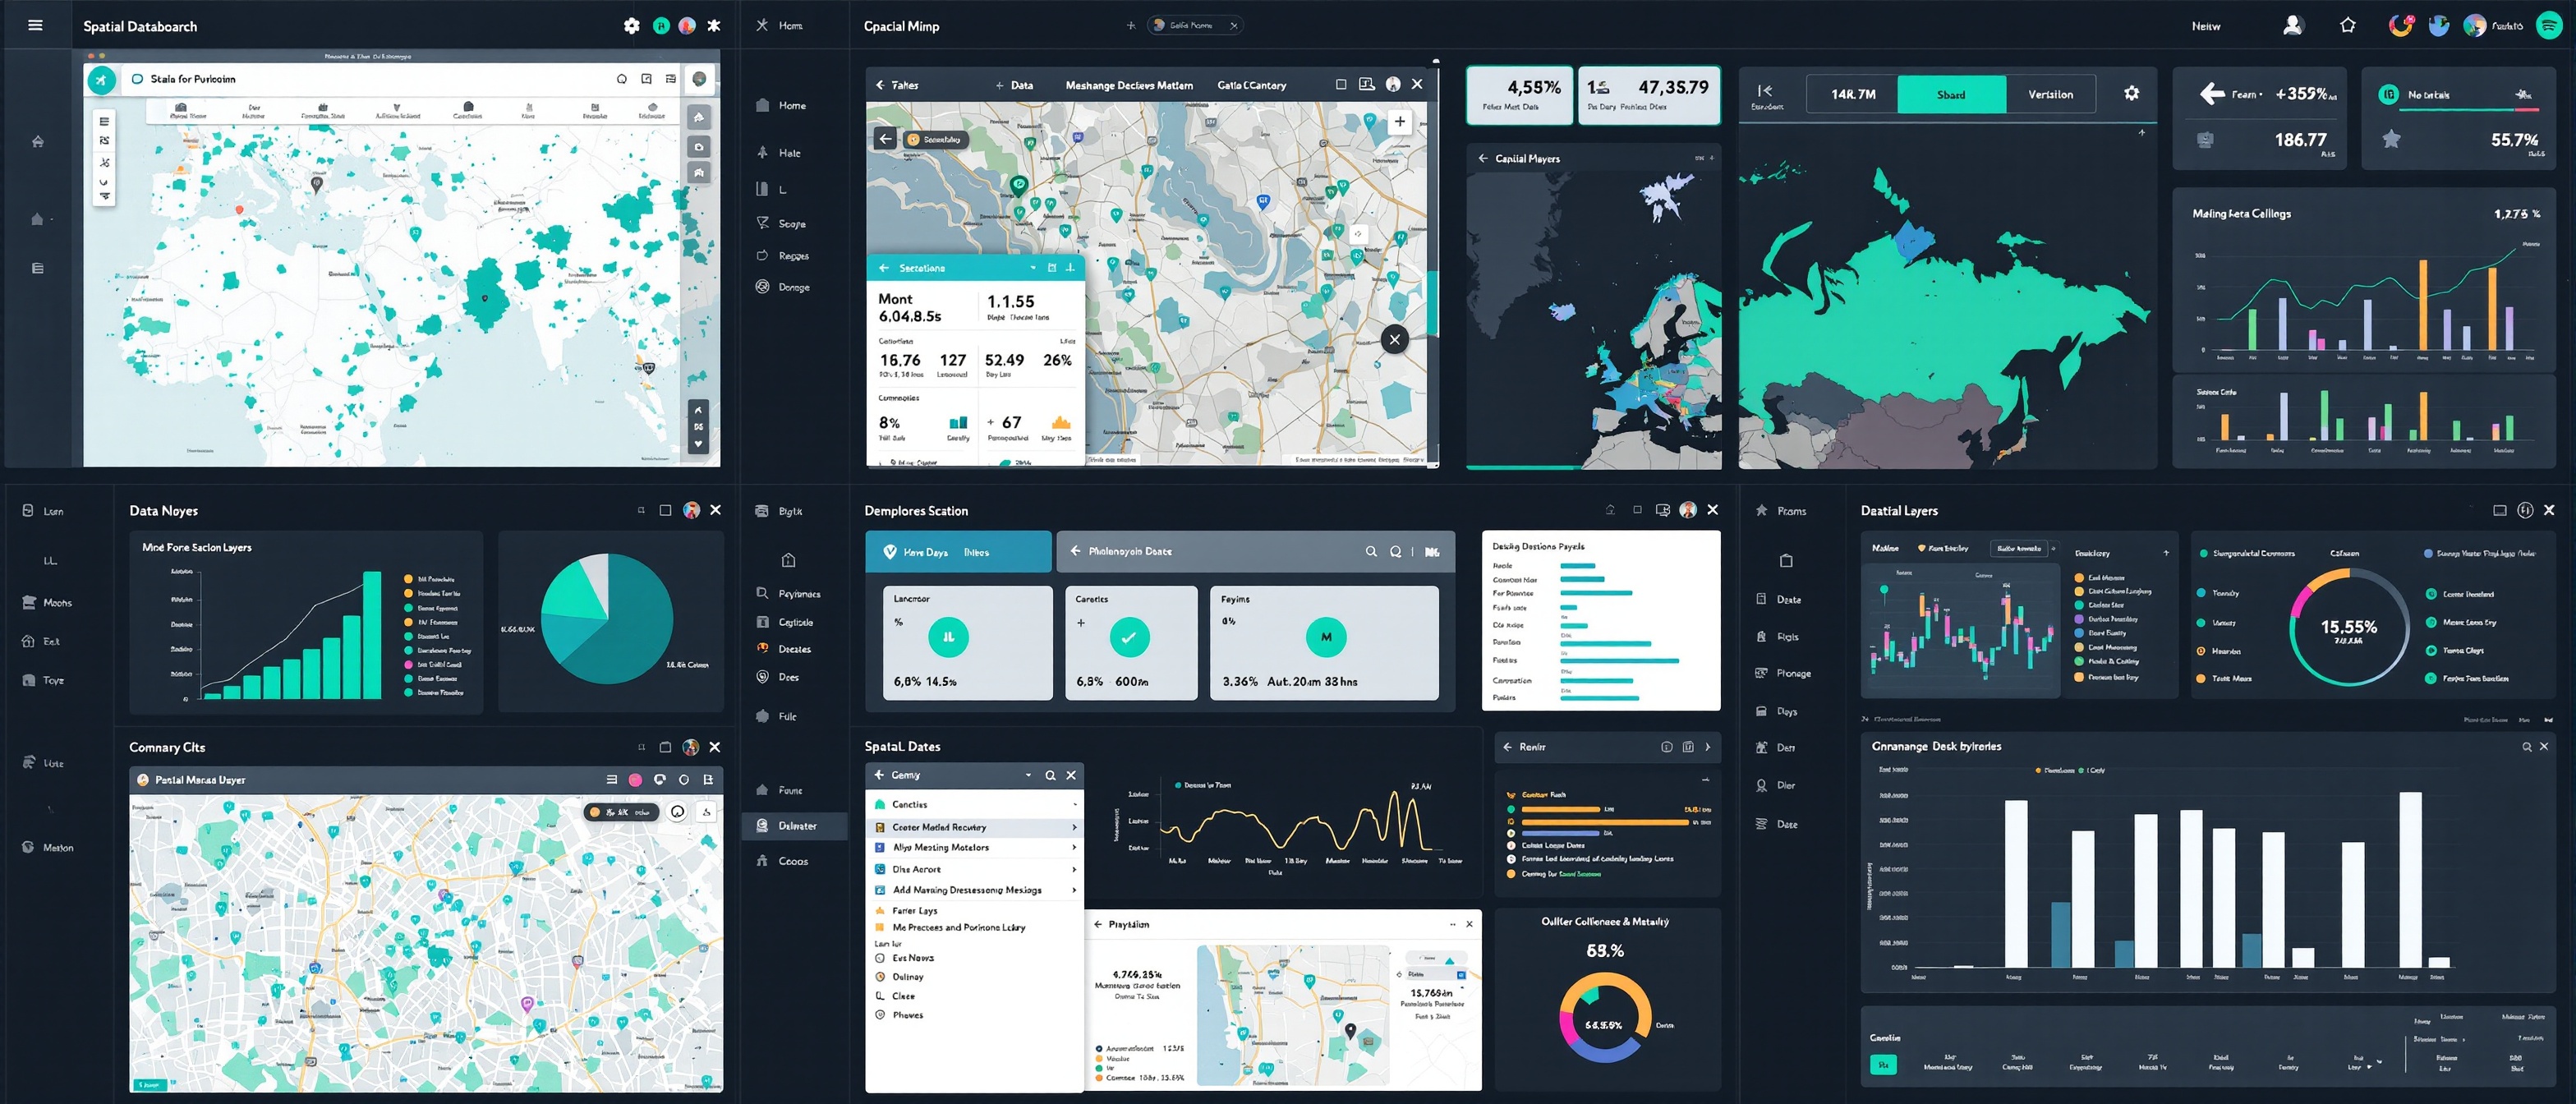This screenshot has height=1104, width=2576.
Task: Open settings gear in Spatial Databoarch header
Action: pos(631,26)
